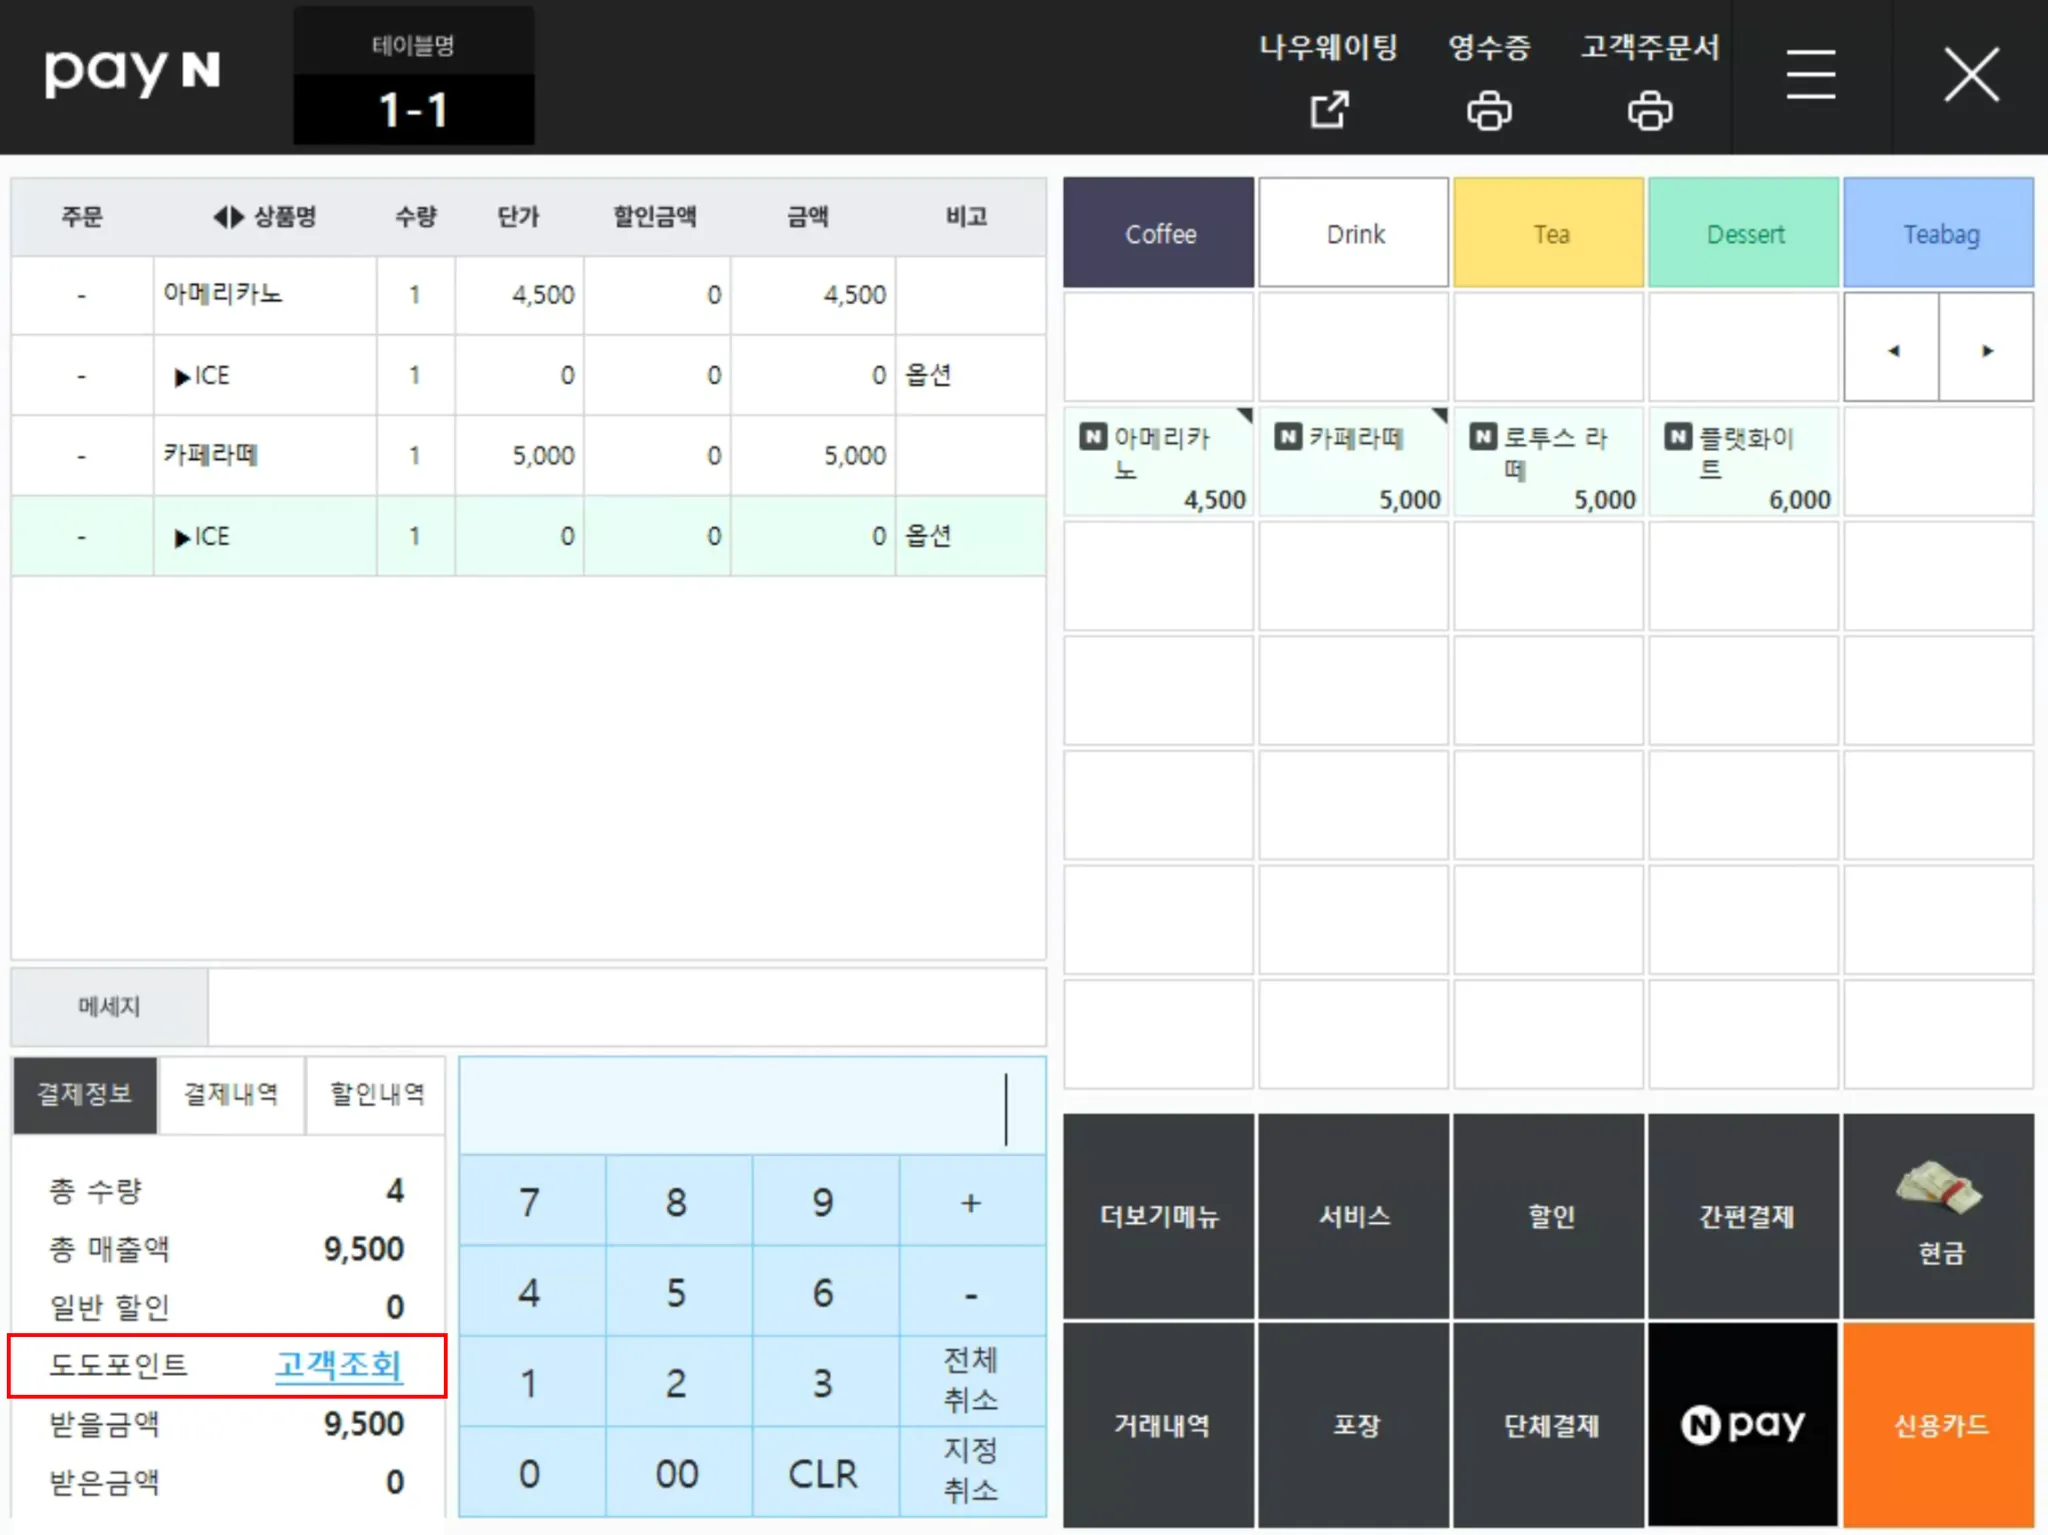Open the Now Waiting external link icon
2048x1535 pixels.
(1329, 109)
